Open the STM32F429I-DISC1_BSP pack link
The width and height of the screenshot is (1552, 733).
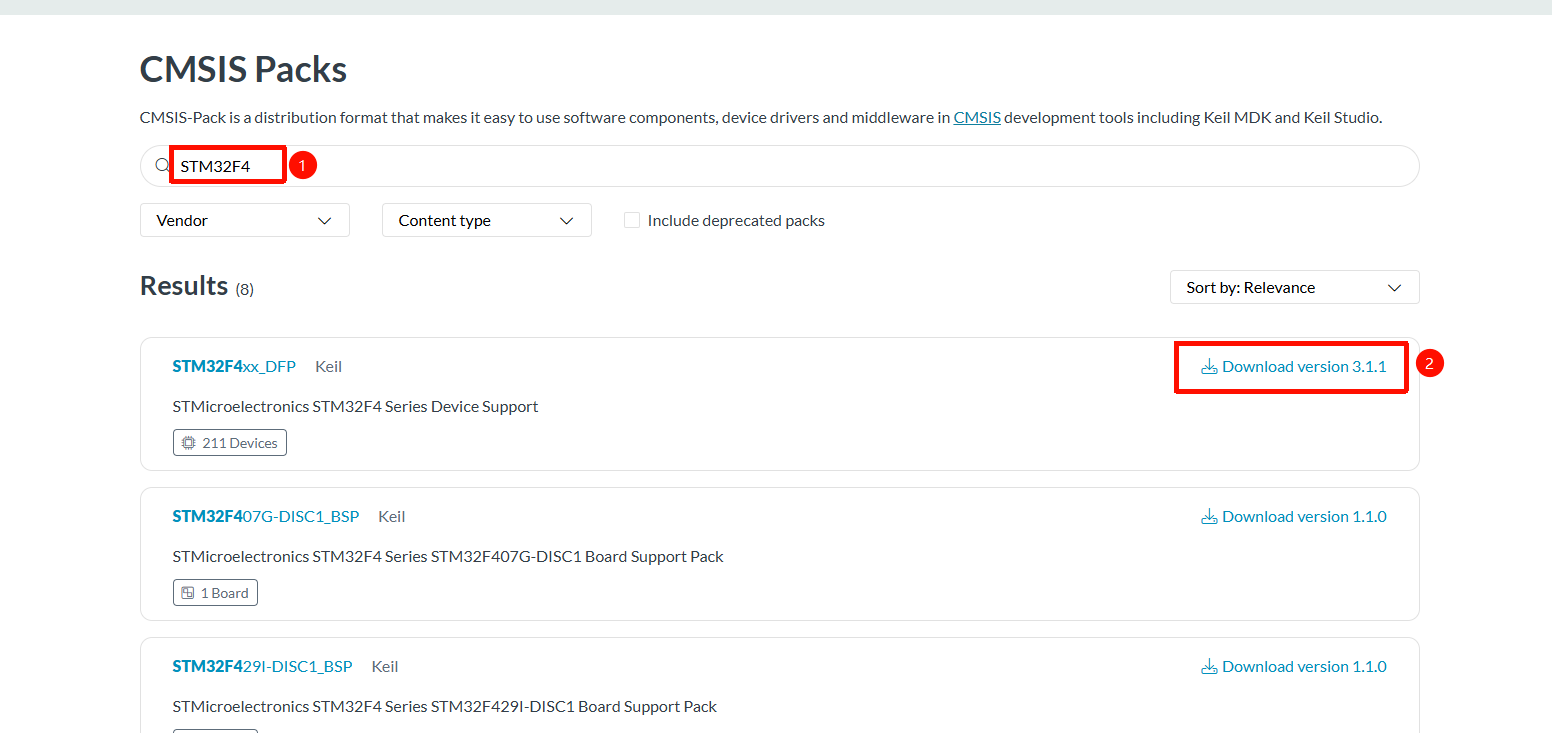tap(262, 667)
